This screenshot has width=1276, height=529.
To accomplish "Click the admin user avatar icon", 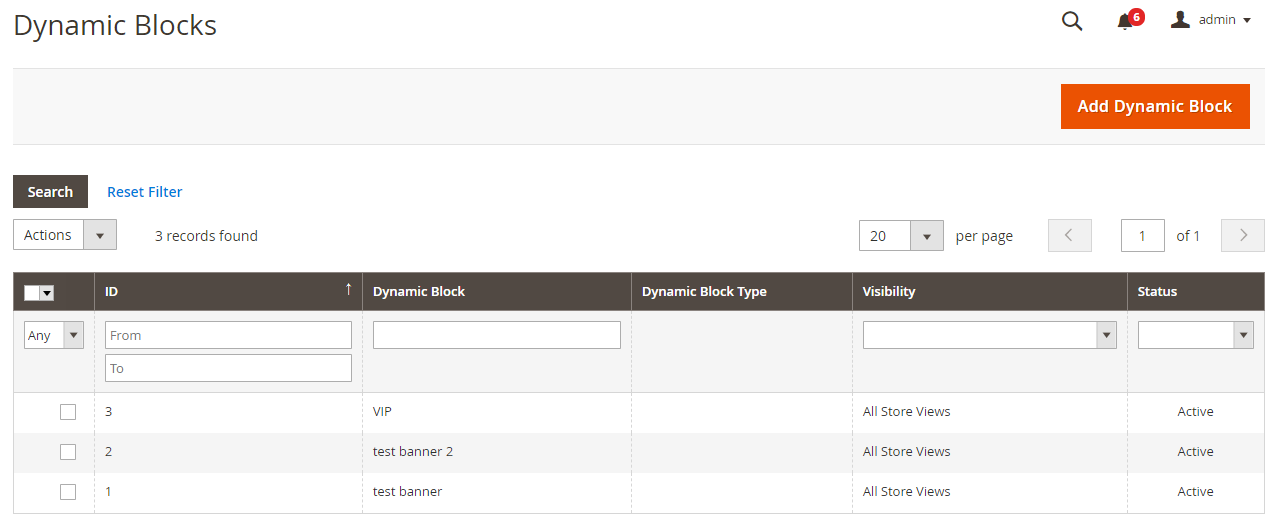I will (x=1180, y=19).
